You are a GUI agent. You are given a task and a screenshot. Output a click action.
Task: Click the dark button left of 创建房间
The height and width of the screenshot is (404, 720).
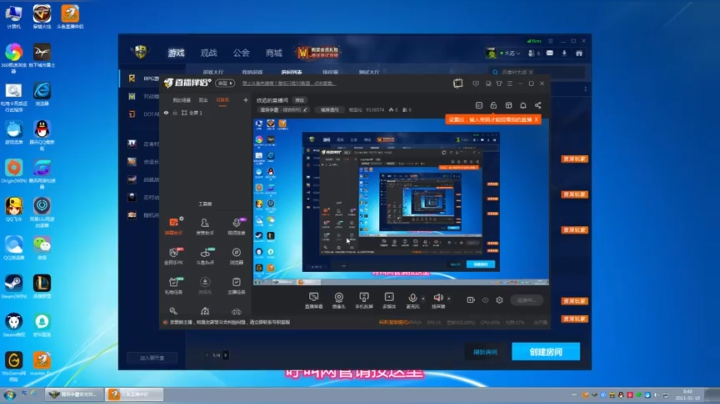(x=485, y=352)
